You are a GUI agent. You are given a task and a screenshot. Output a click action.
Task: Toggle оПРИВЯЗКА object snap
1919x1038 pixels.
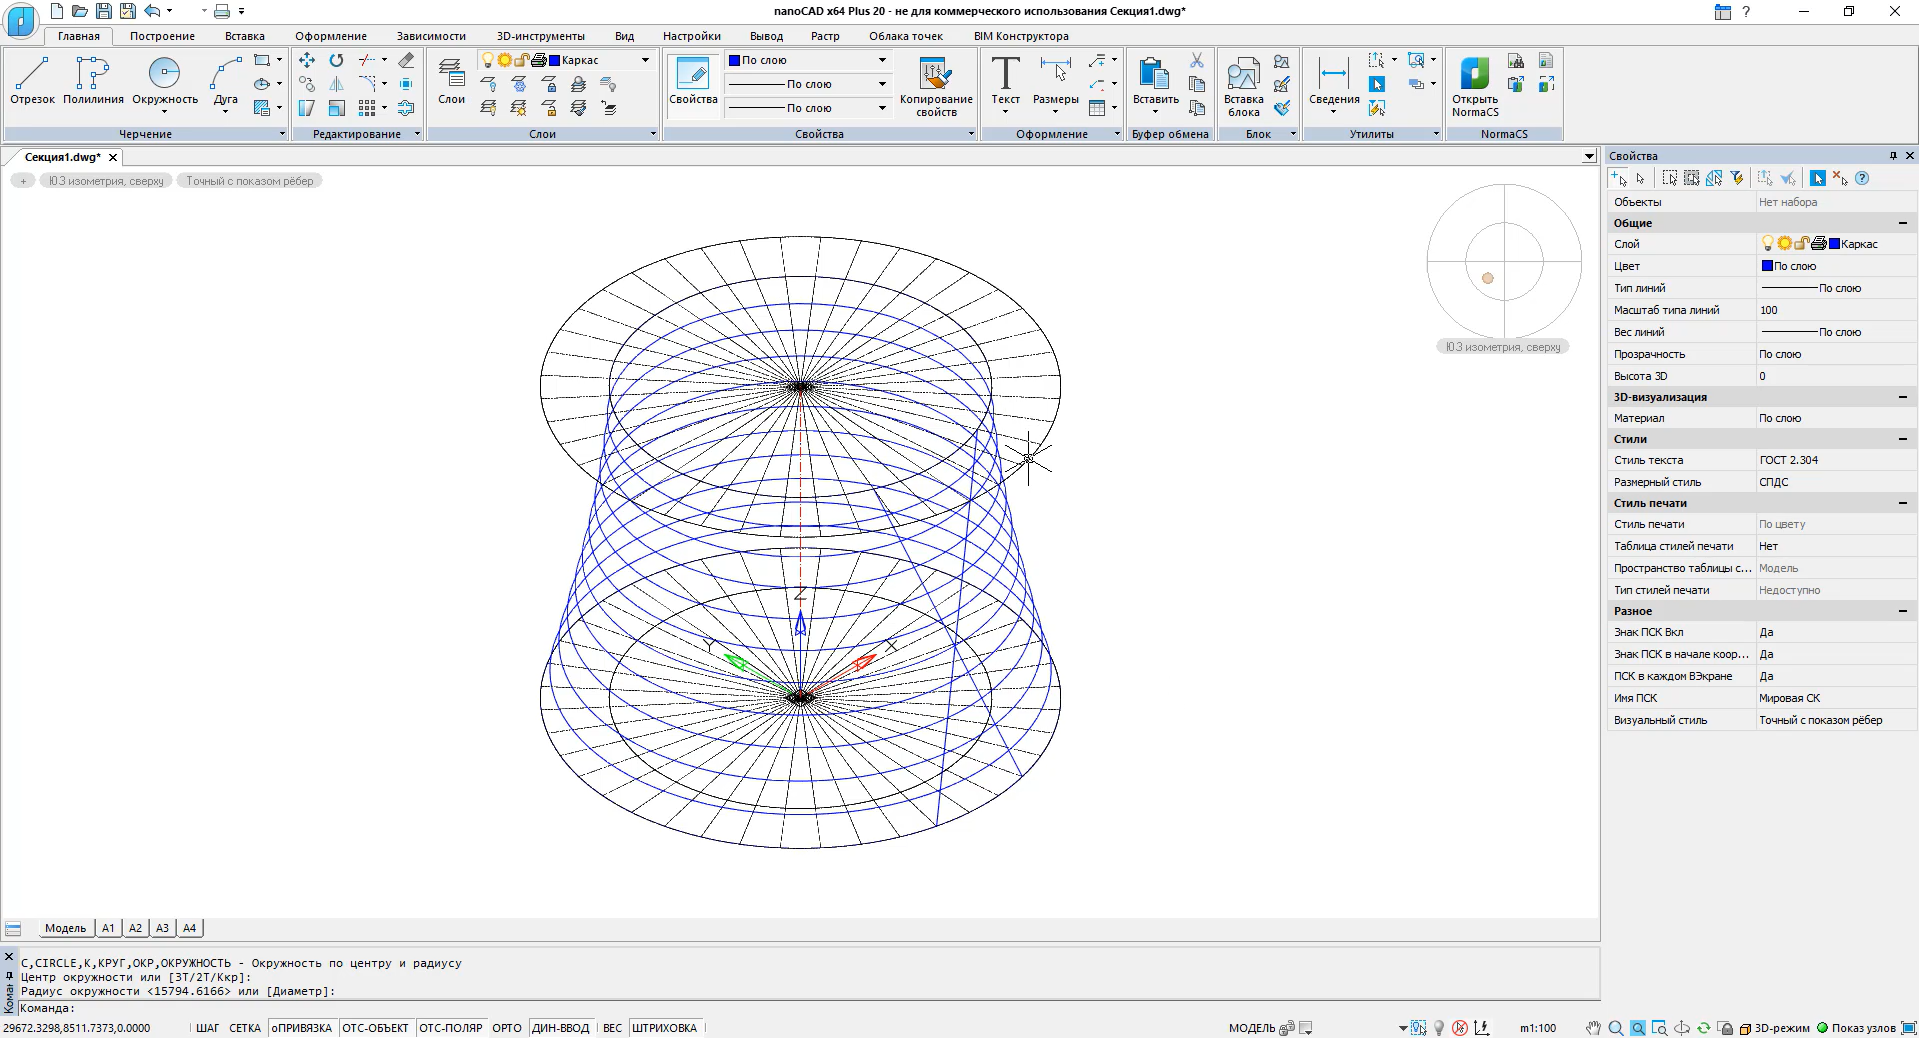pyautogui.click(x=301, y=1028)
